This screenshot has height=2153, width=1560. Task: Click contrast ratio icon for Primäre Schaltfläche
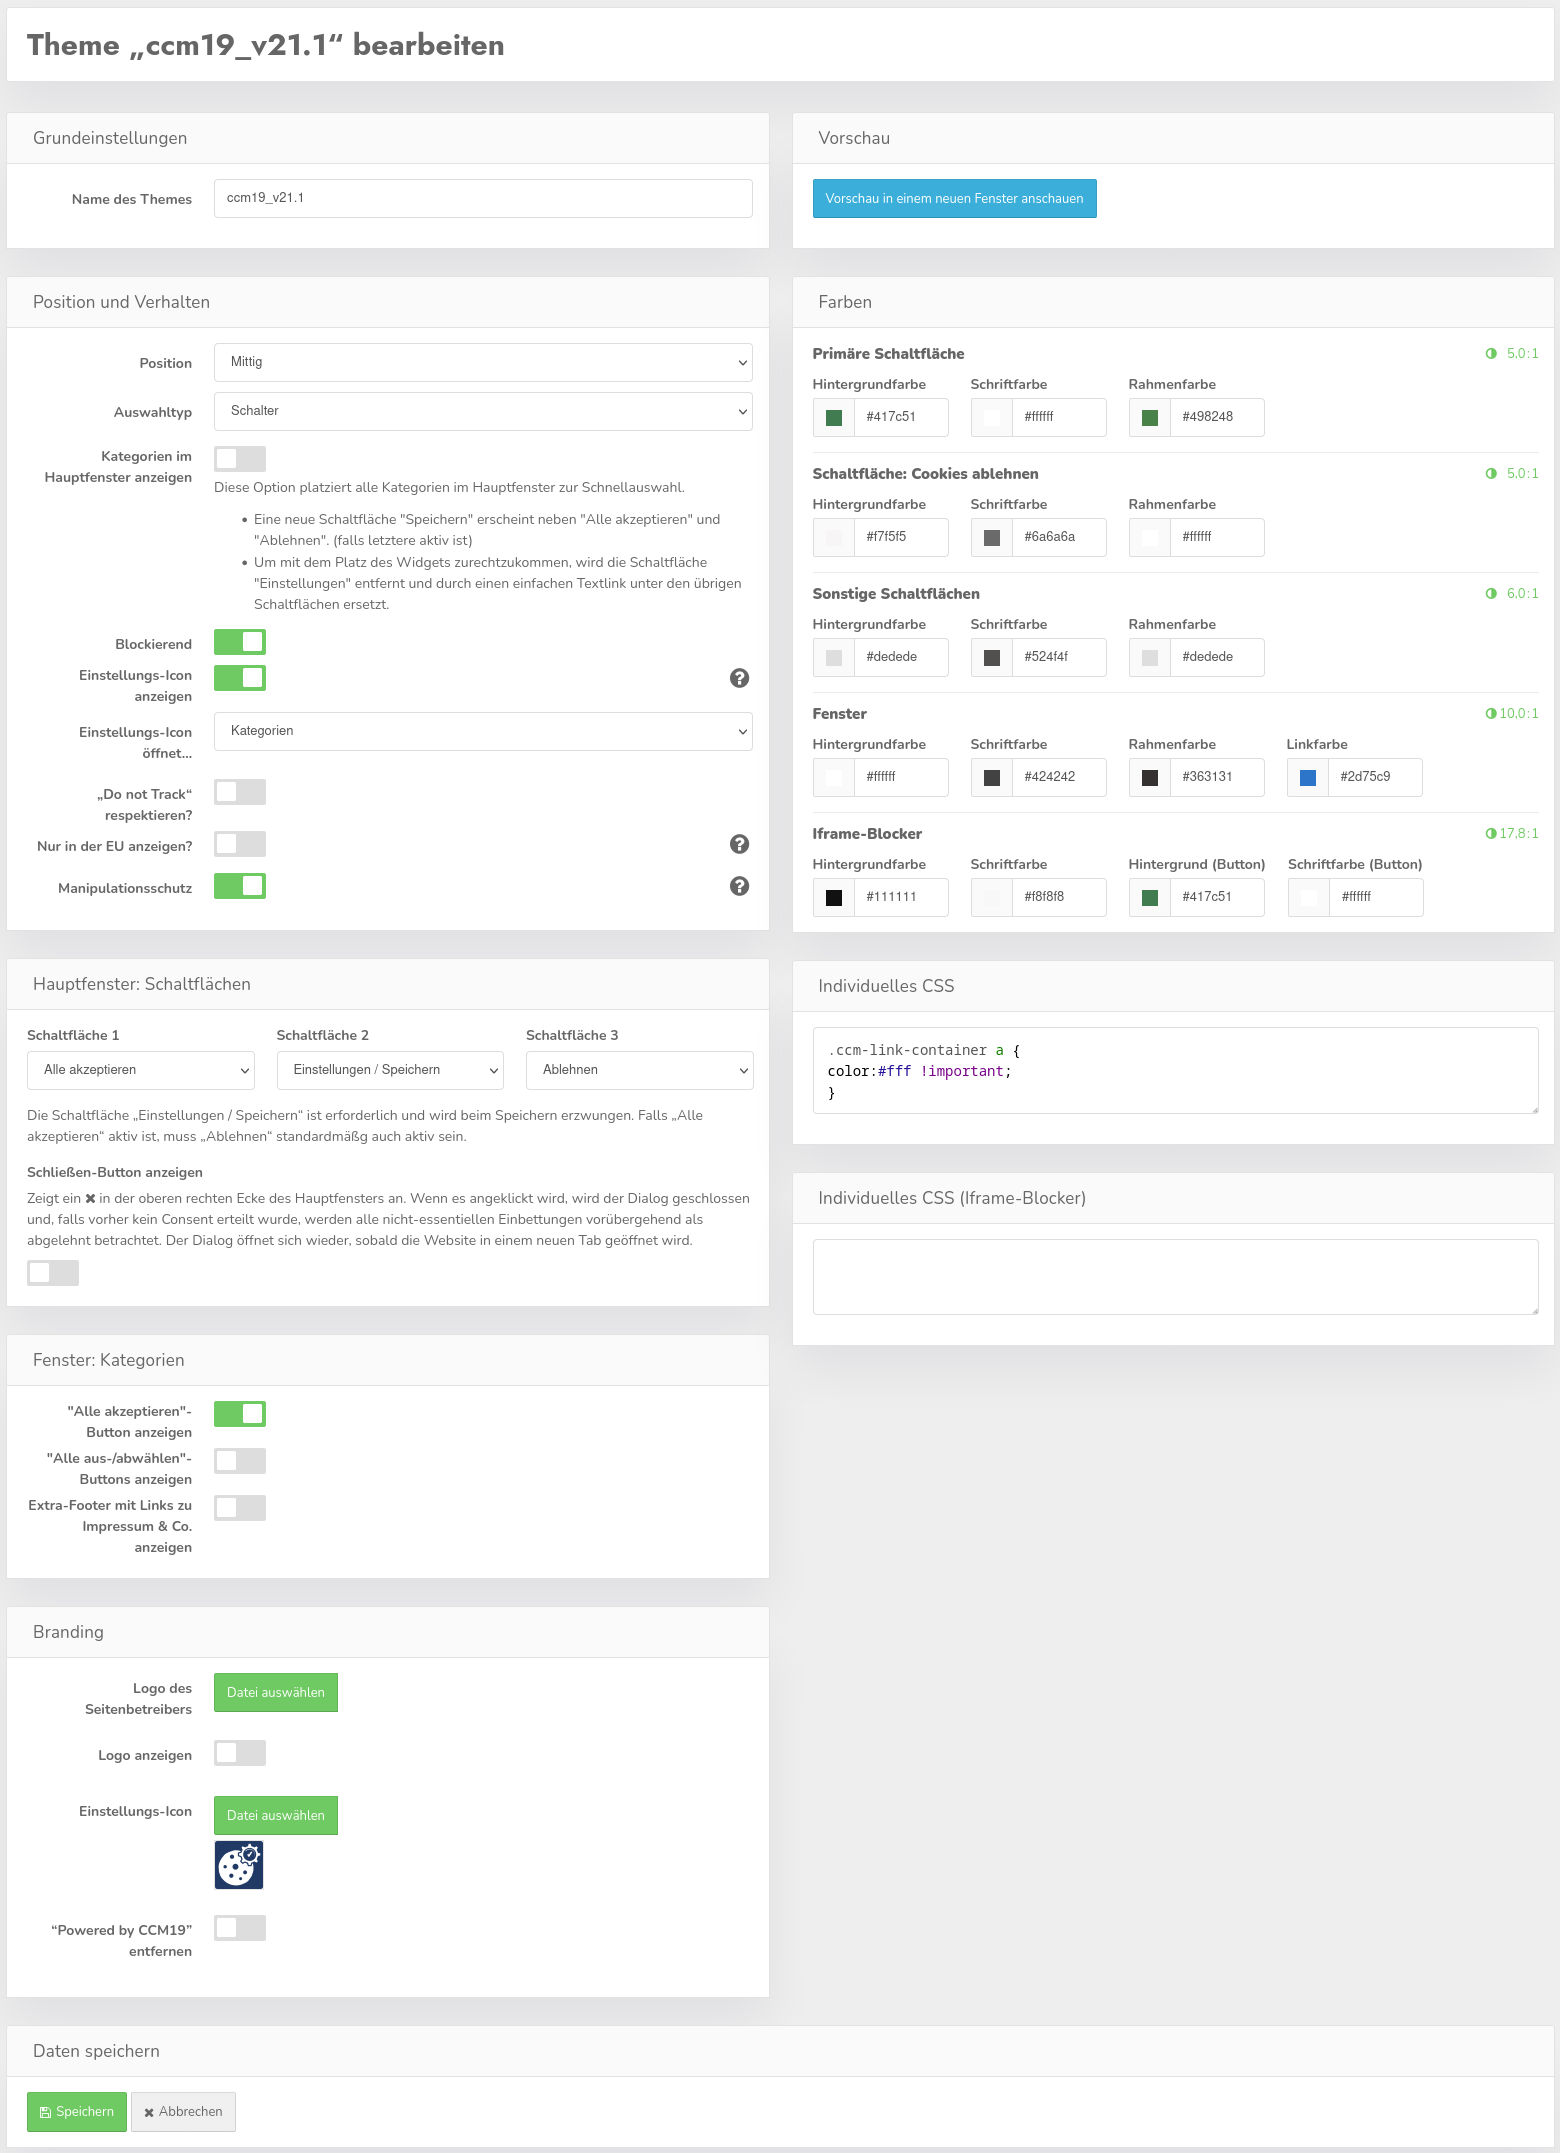(x=1491, y=354)
